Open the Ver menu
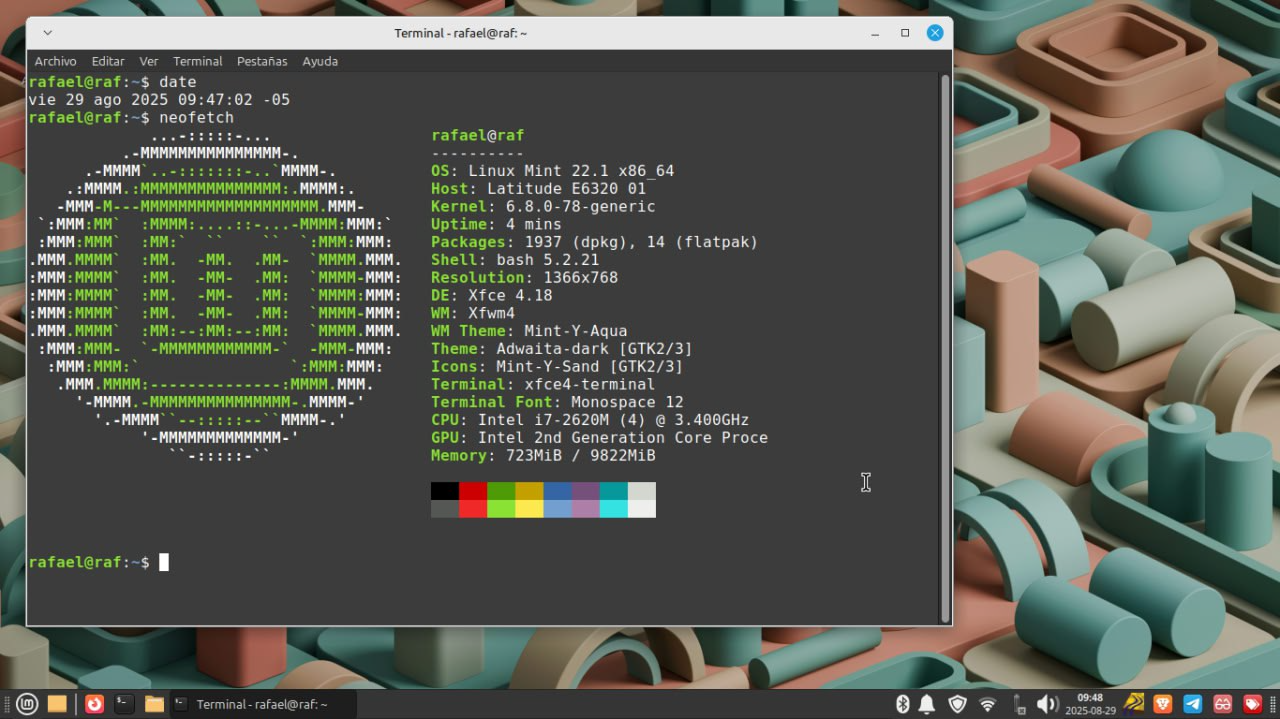The width and height of the screenshot is (1280, 719). [149, 61]
